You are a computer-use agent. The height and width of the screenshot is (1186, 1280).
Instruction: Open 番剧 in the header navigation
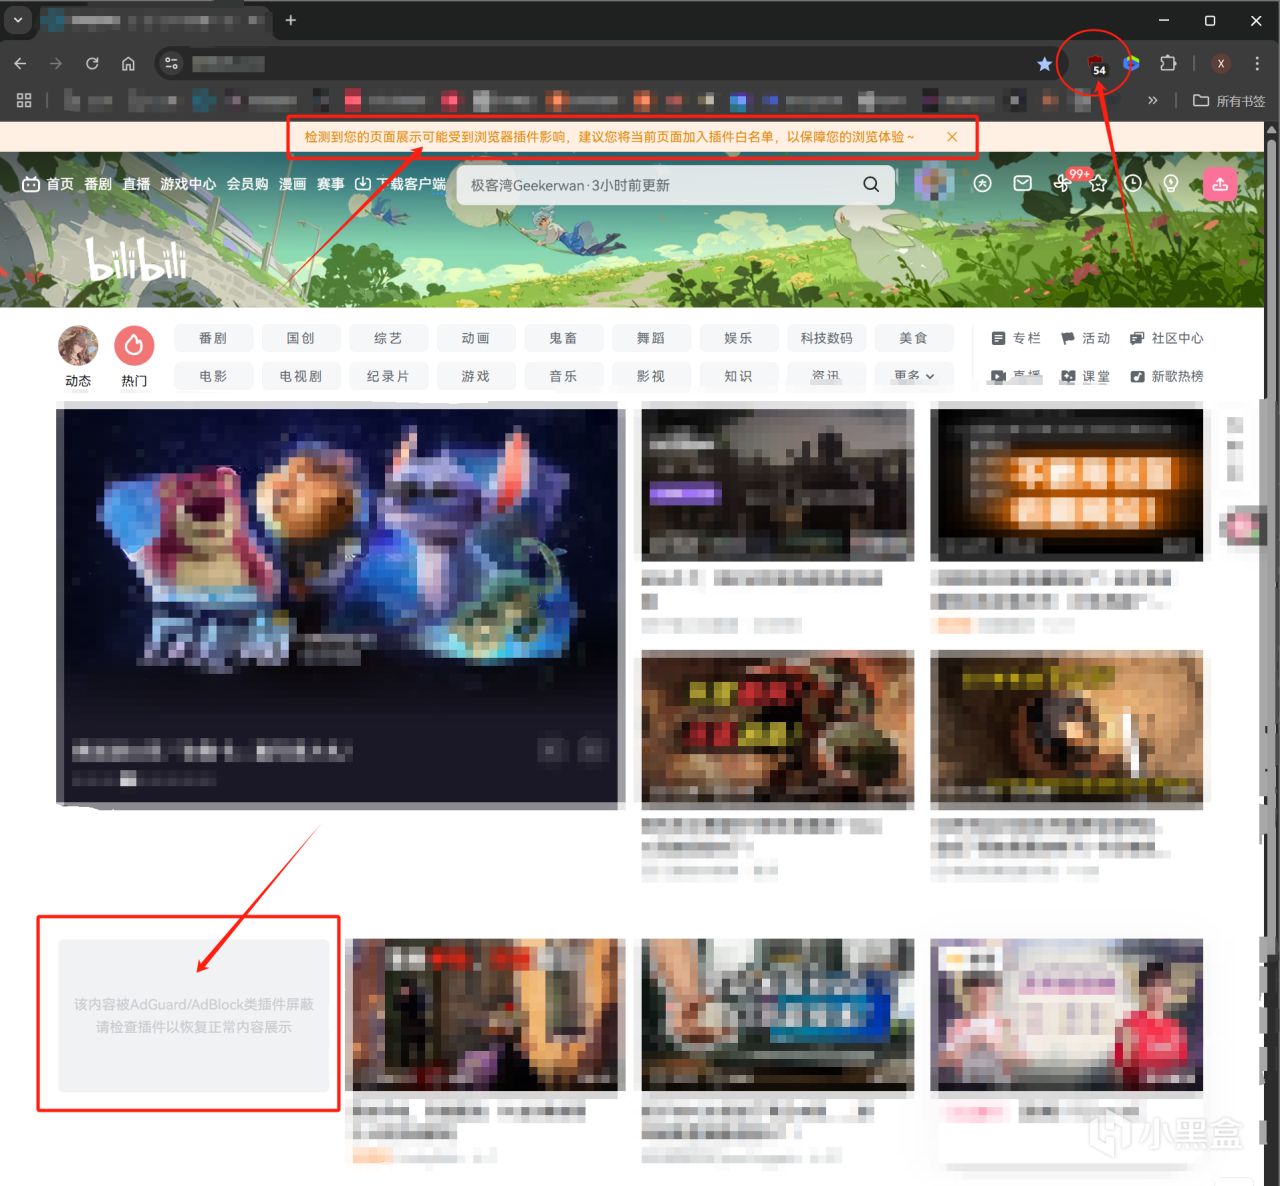point(98,184)
